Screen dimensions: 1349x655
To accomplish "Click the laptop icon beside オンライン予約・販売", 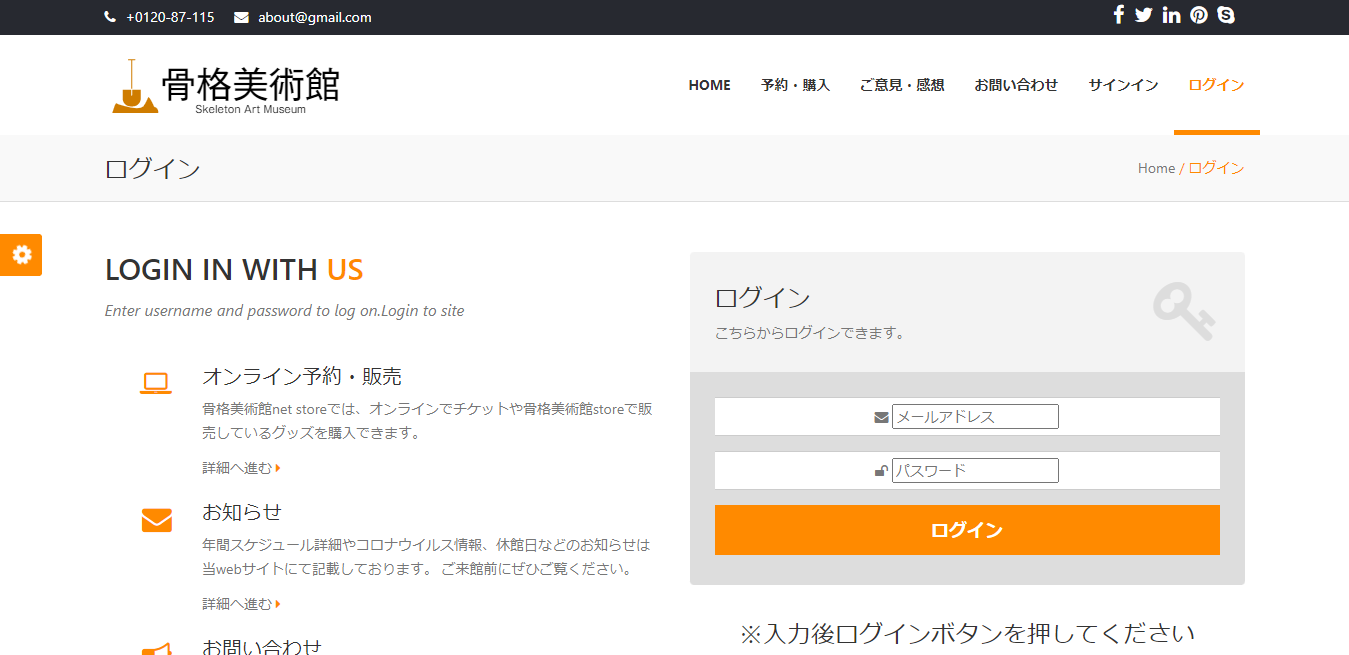I will pos(156,381).
